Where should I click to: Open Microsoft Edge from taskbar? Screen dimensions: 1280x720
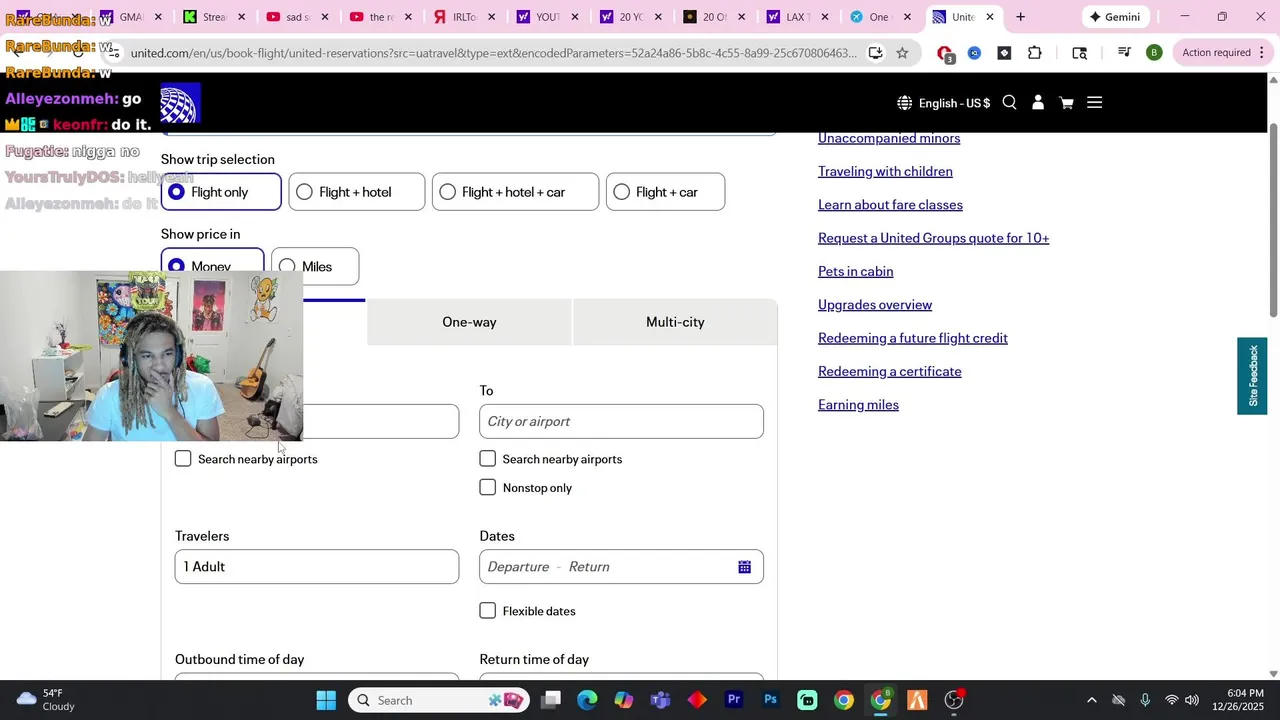coord(587,700)
